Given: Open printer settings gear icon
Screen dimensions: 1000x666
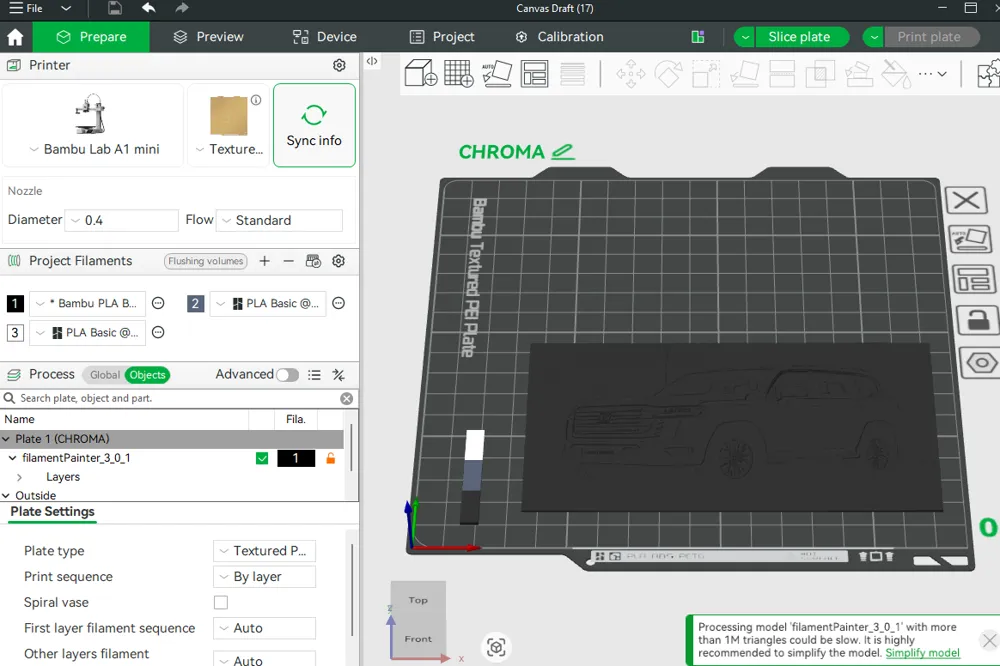Looking at the screenshot, I should [x=339, y=65].
